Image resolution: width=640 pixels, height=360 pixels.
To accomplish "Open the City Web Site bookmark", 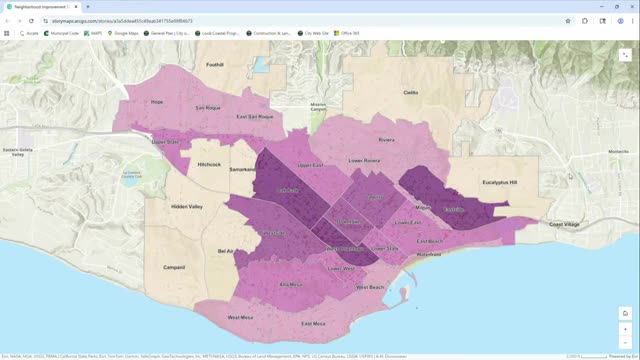I will click(x=313, y=33).
